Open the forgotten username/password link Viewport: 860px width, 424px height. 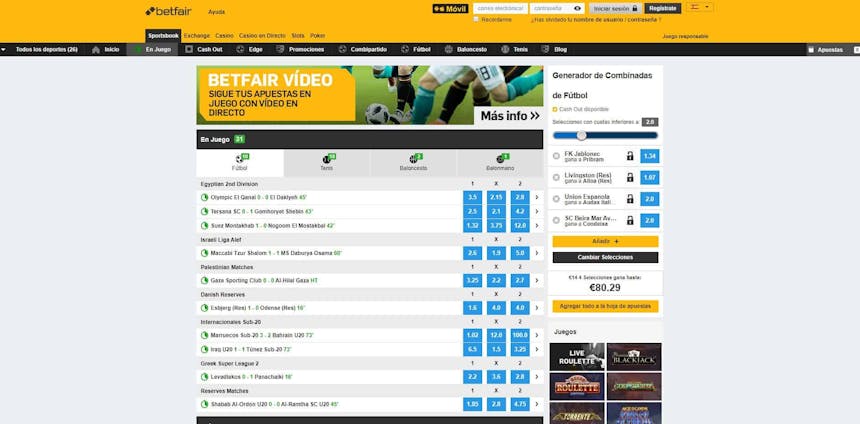[596, 20]
